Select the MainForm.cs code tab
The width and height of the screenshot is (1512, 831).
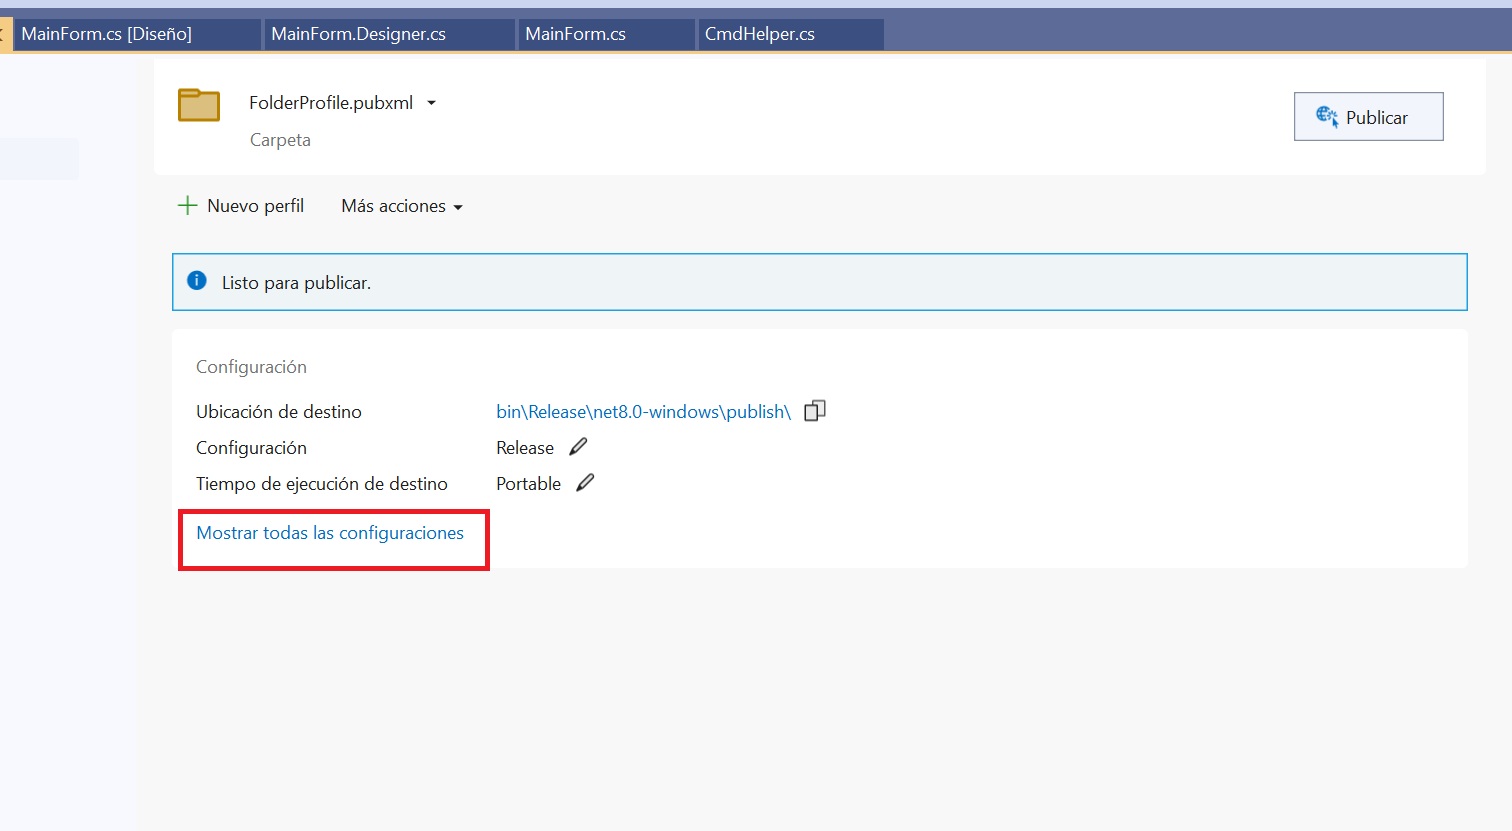pyautogui.click(x=575, y=34)
